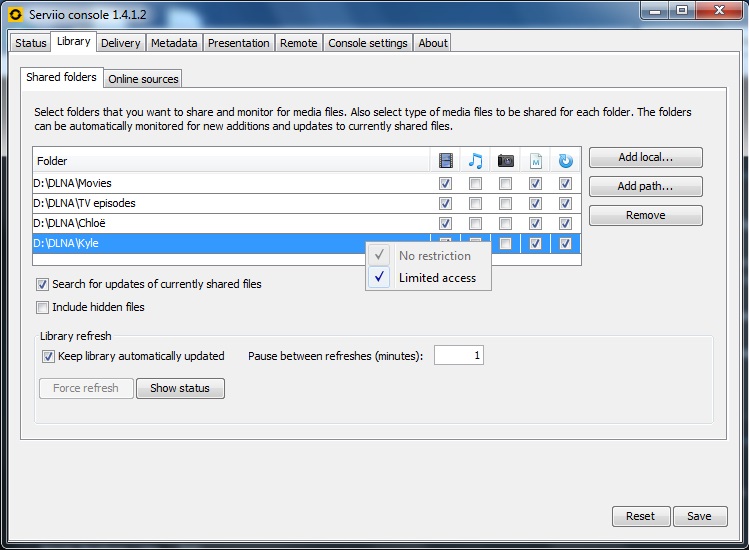The width and height of the screenshot is (749, 550).
Task: Open the Remote tab
Action: (x=299, y=43)
